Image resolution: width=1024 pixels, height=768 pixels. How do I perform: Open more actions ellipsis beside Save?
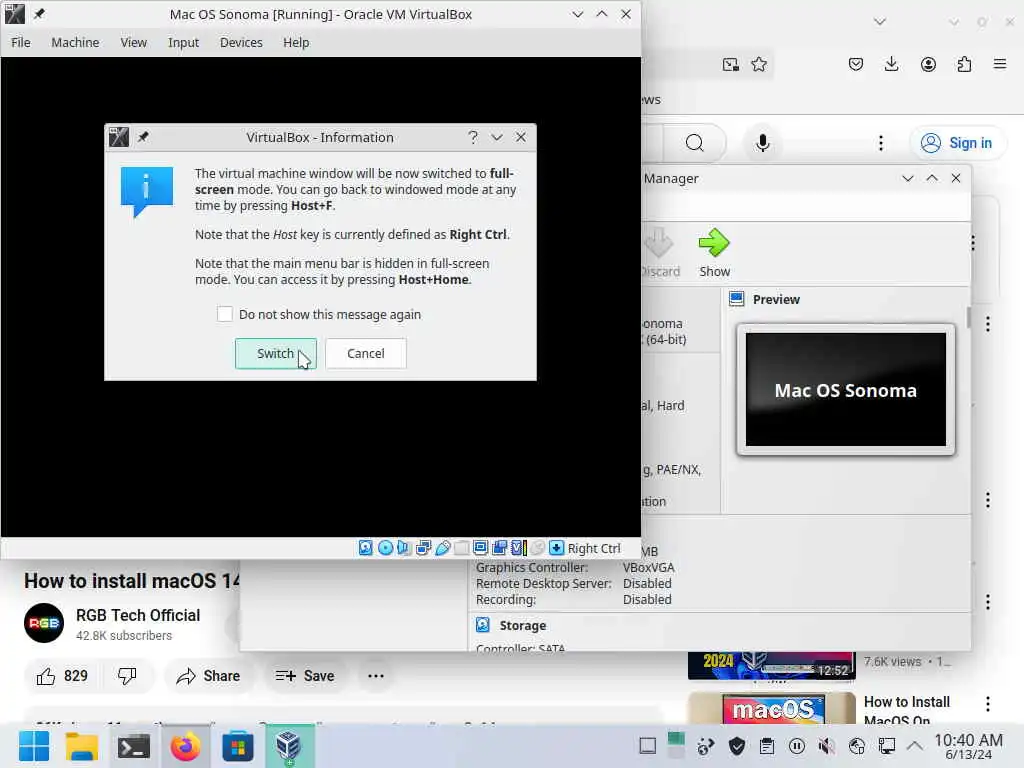click(x=376, y=676)
